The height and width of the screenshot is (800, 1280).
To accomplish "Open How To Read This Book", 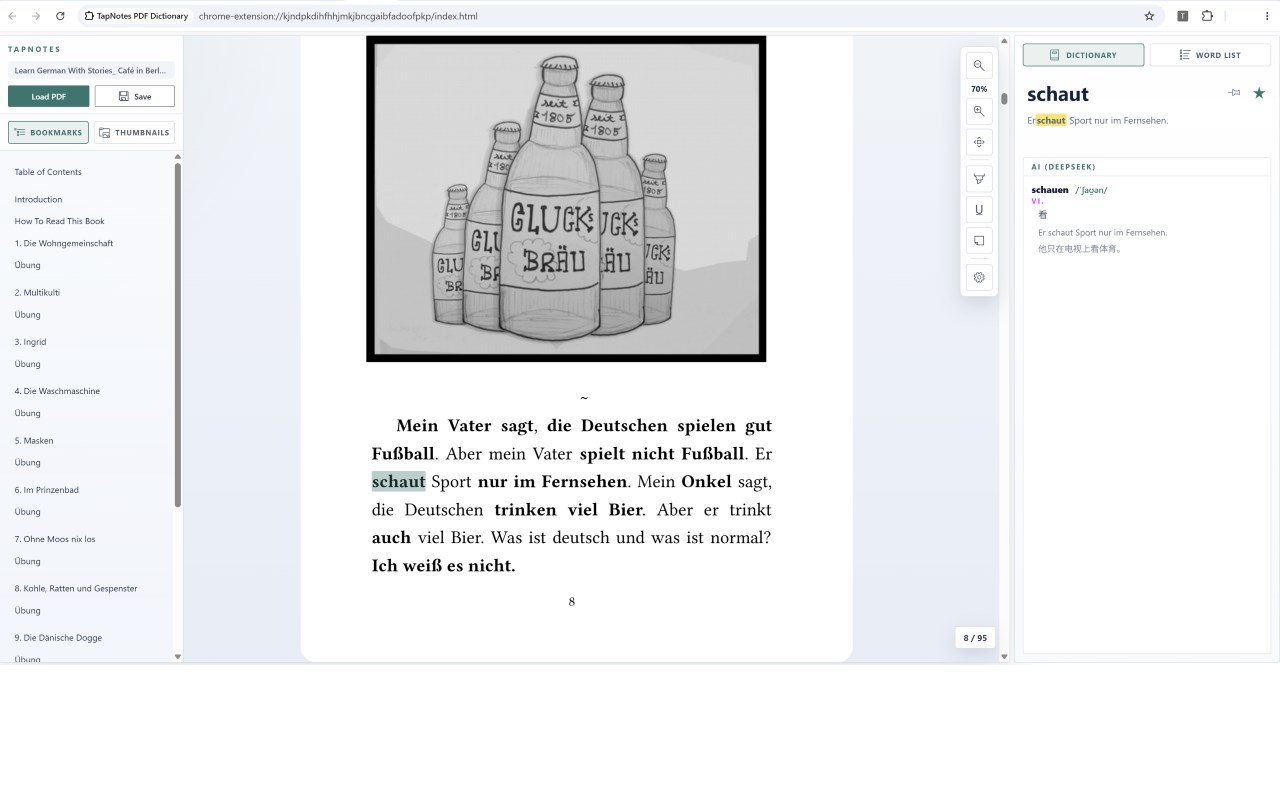I will click(x=59, y=221).
